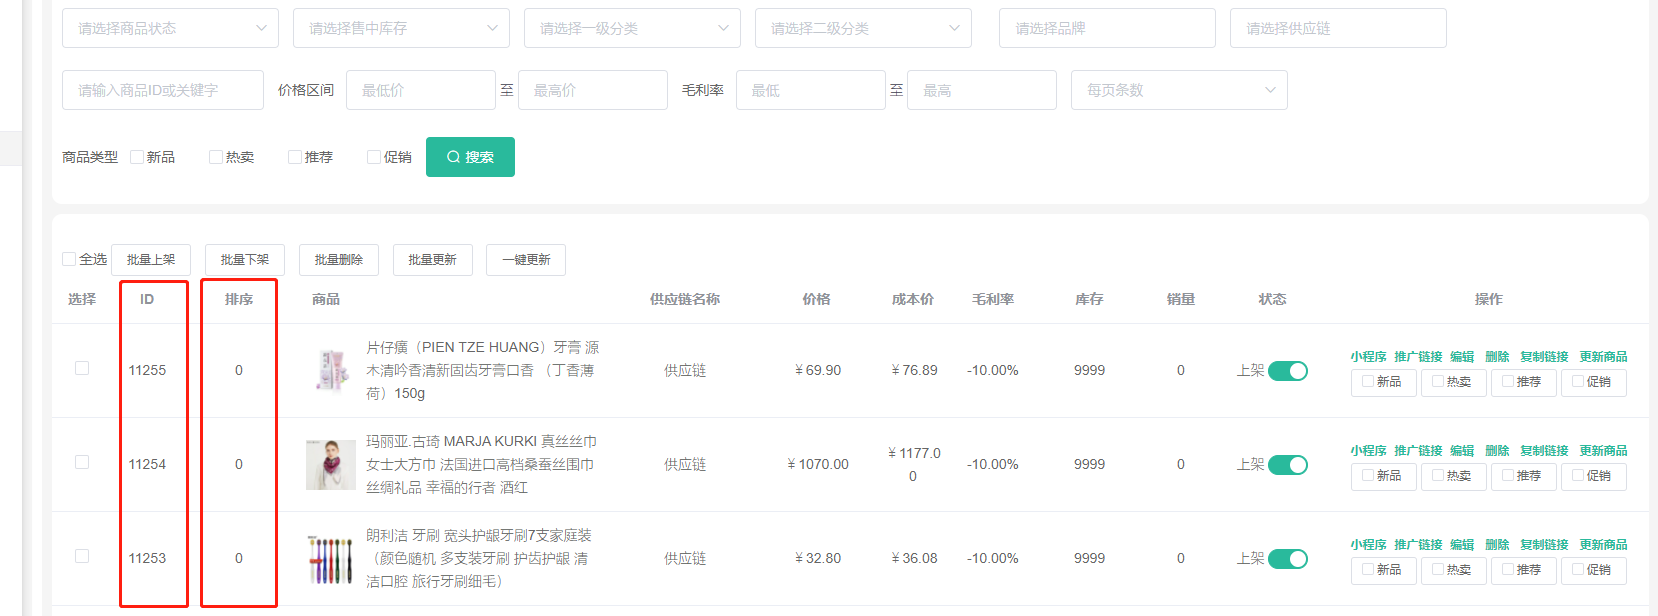The height and width of the screenshot is (616, 1658).
Task: Click the 一键更新 one-click update button
Action: pyautogui.click(x=526, y=260)
